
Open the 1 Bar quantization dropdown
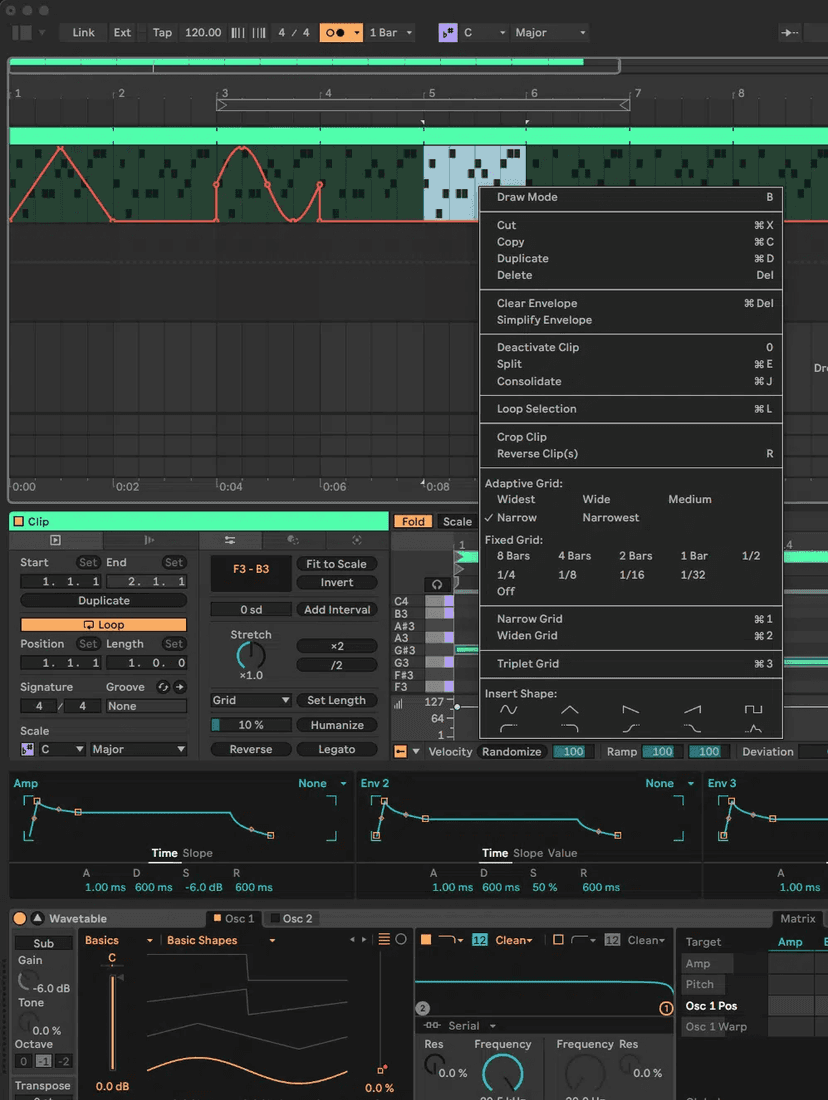(x=390, y=32)
